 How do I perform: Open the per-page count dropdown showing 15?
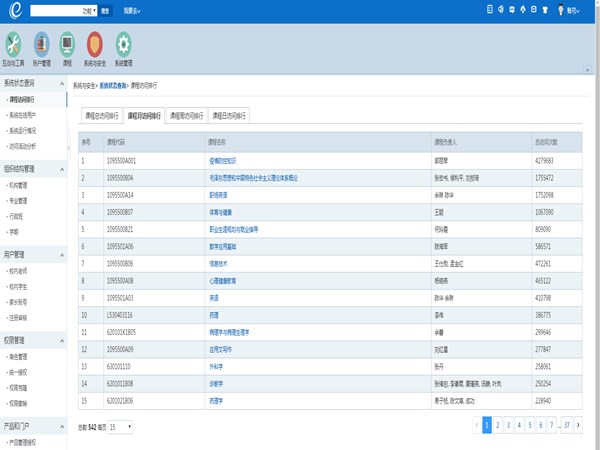120,427
